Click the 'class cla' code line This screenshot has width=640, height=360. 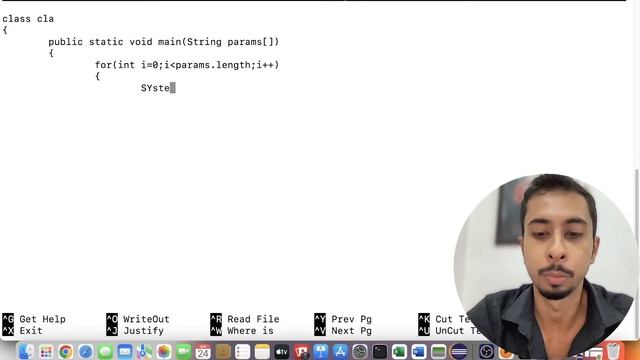tap(28, 19)
